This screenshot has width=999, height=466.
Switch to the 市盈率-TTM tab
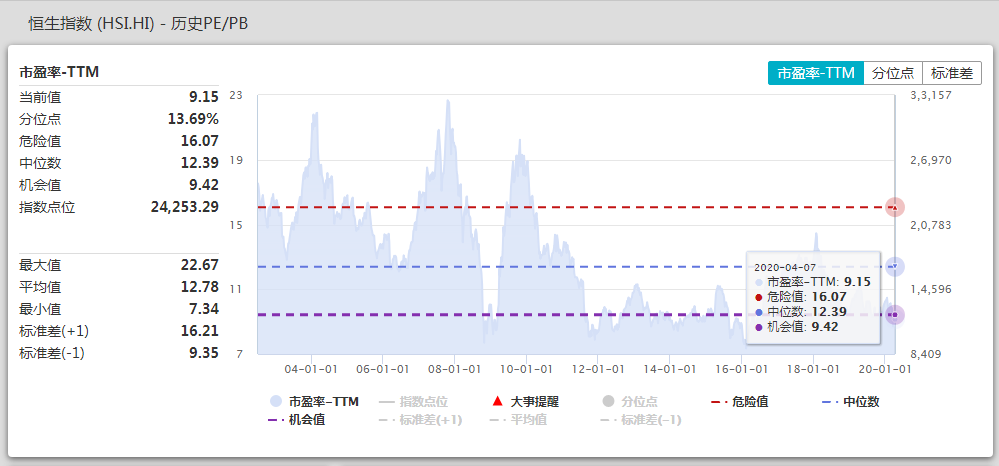[816, 73]
